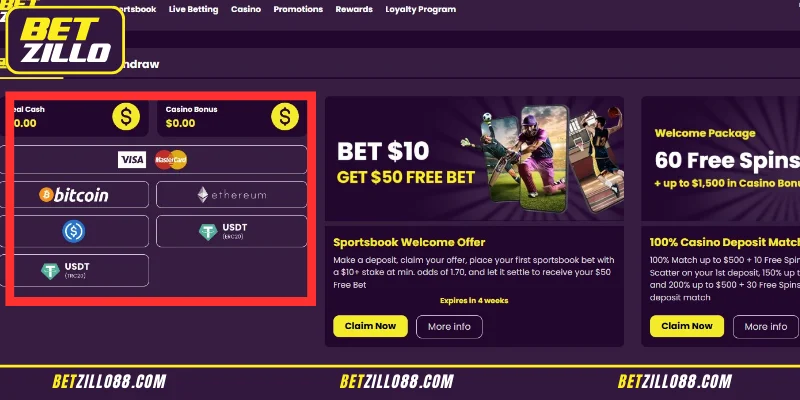The image size is (800, 400).
Task: Click the Bet $10 Get $50 banner
Action: (x=474, y=159)
